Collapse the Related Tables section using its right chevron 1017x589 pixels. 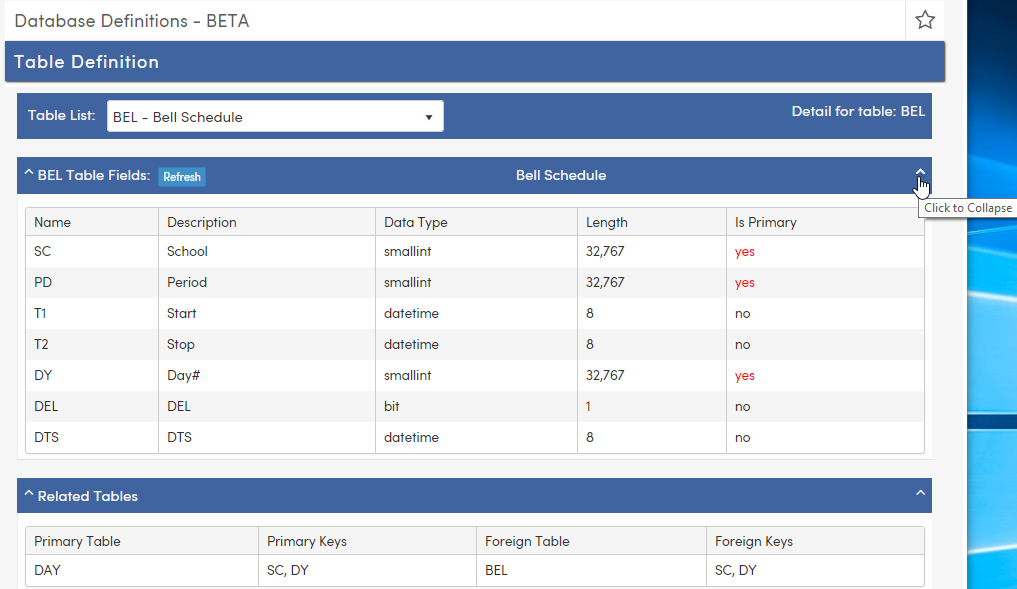click(x=920, y=494)
